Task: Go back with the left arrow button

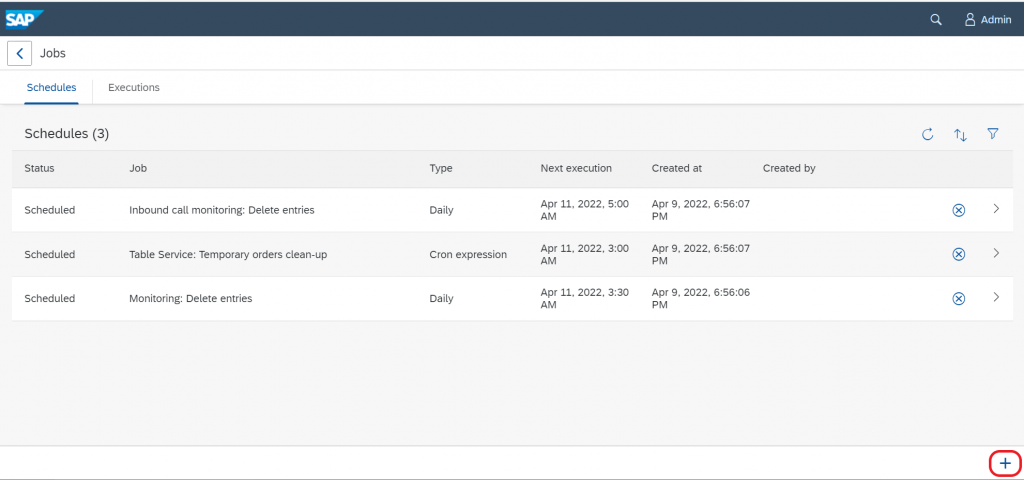Action: 20,54
